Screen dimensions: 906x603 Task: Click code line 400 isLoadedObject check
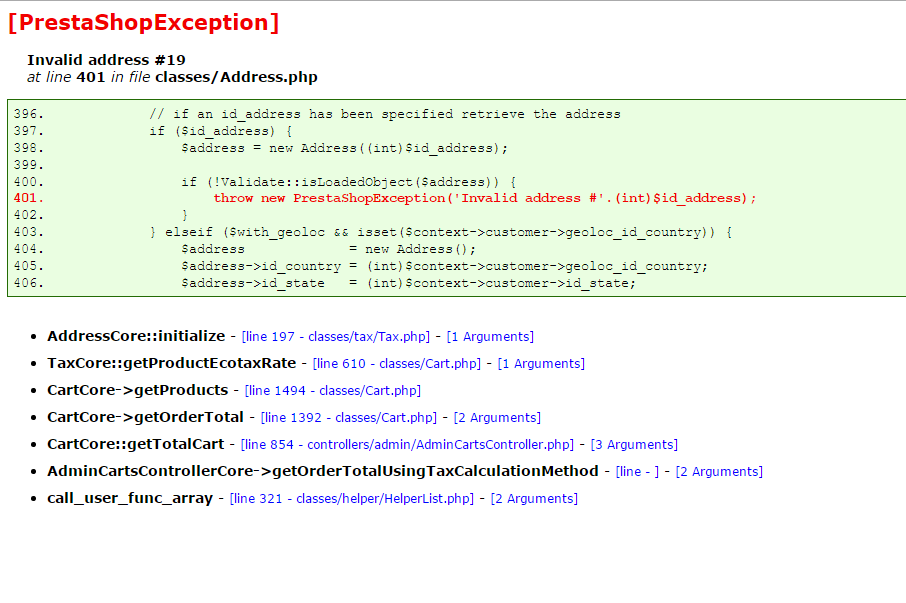(x=348, y=182)
